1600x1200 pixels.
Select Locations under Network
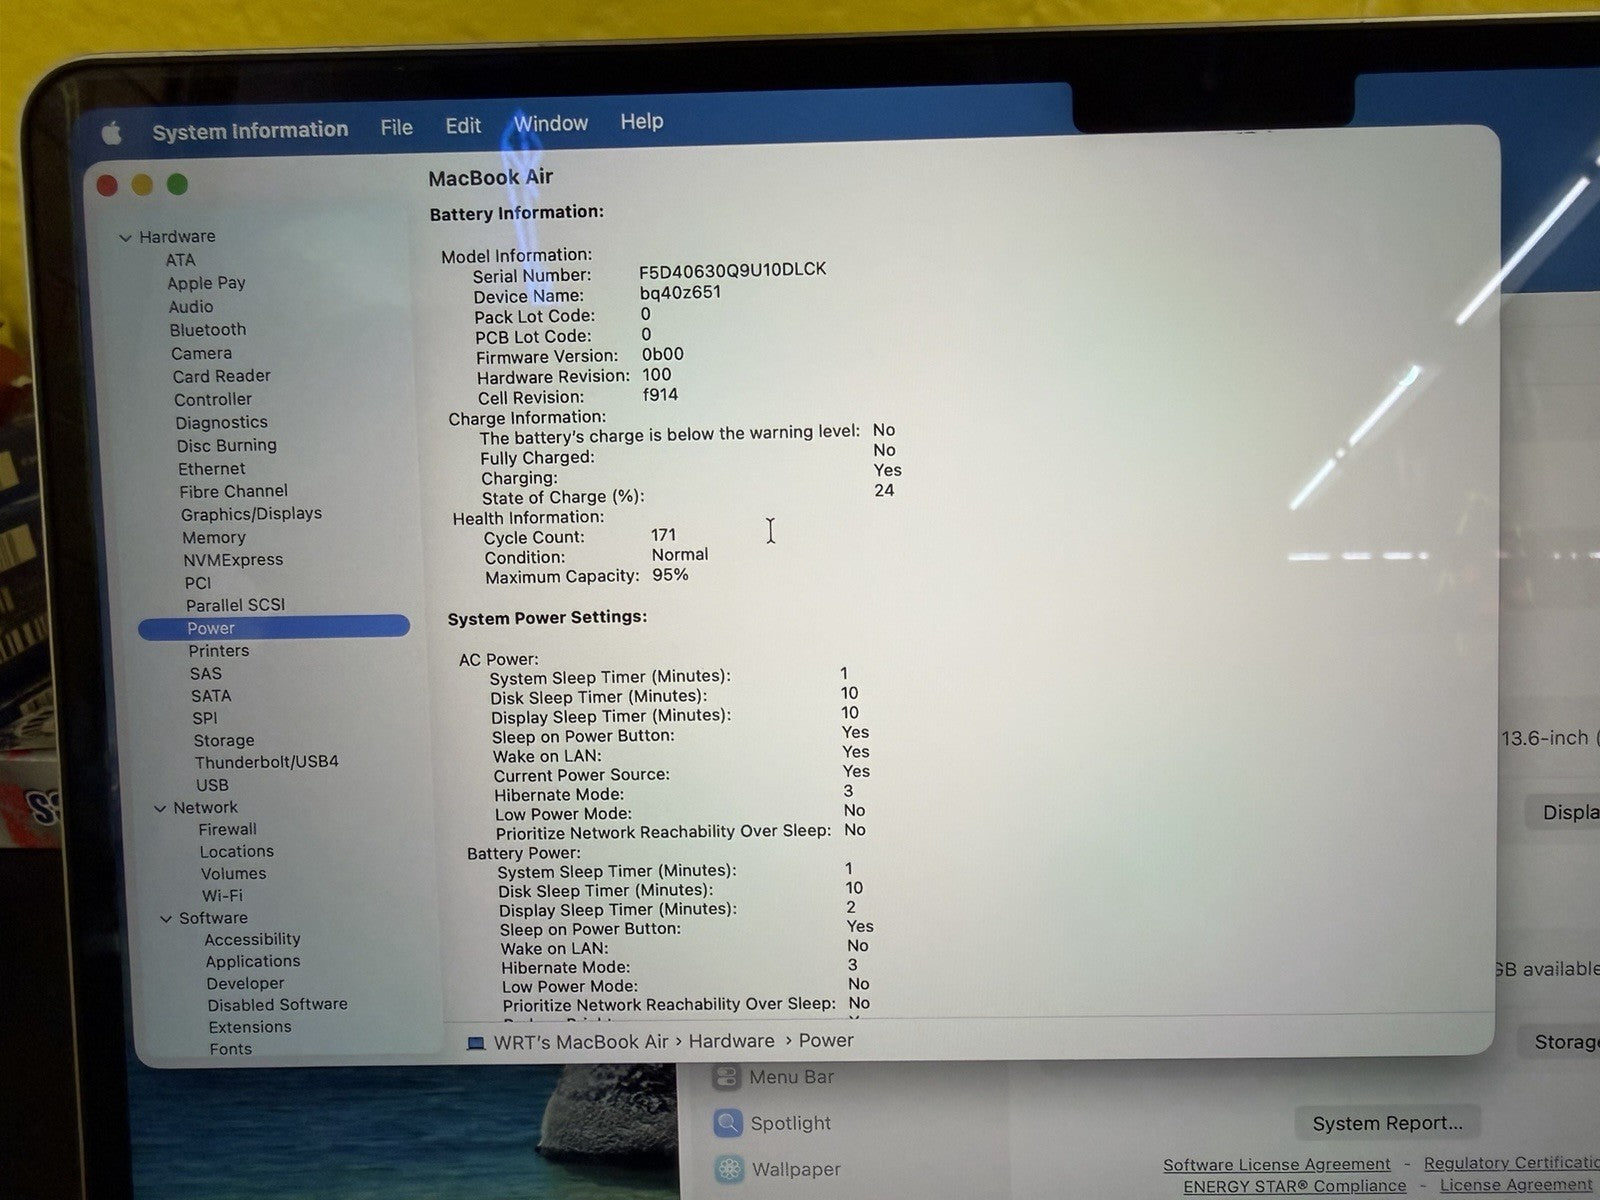pyautogui.click(x=236, y=852)
